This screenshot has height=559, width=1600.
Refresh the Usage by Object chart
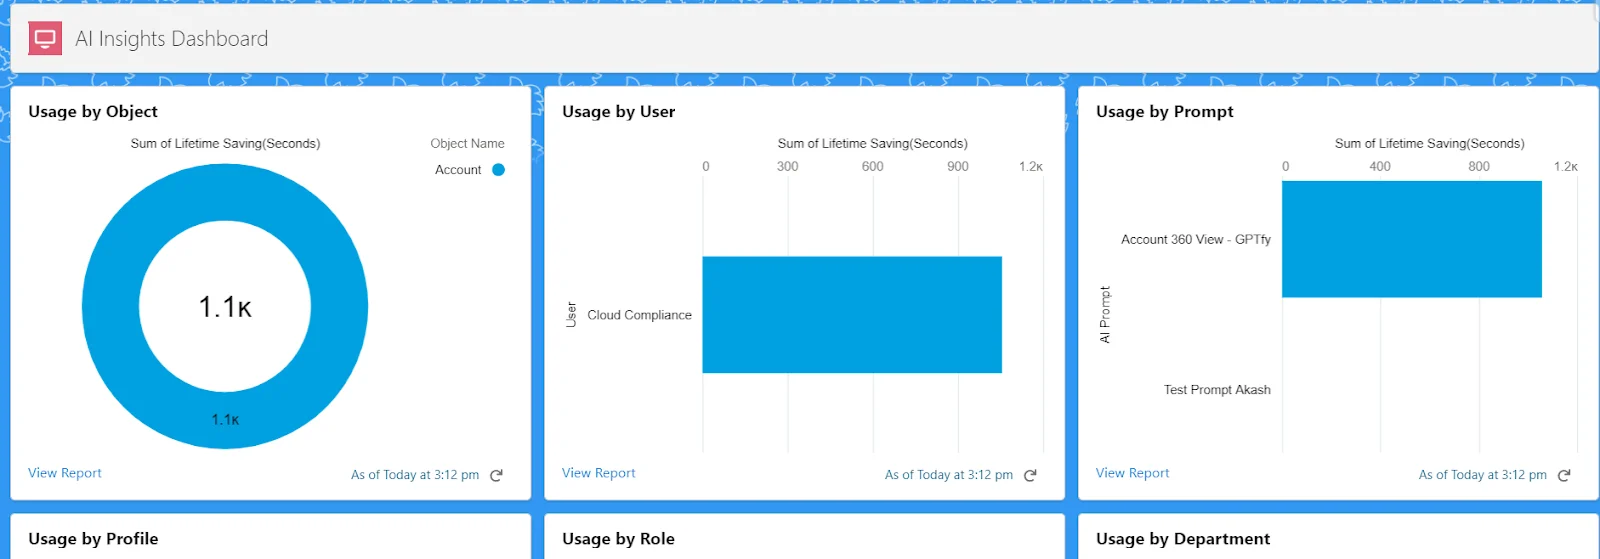pos(496,475)
